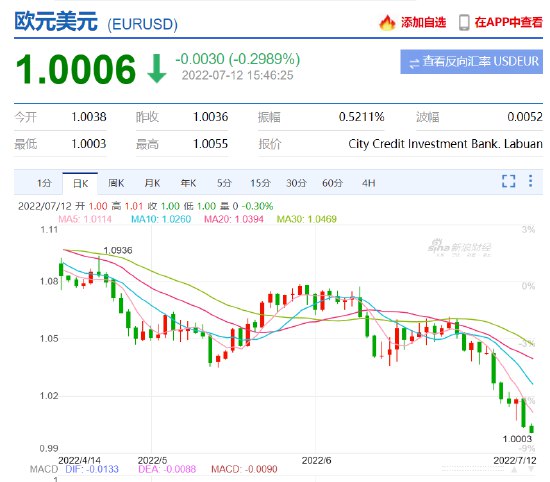
Task: Click the 2022/4/14 date axis label
Action: pyautogui.click(x=79, y=460)
